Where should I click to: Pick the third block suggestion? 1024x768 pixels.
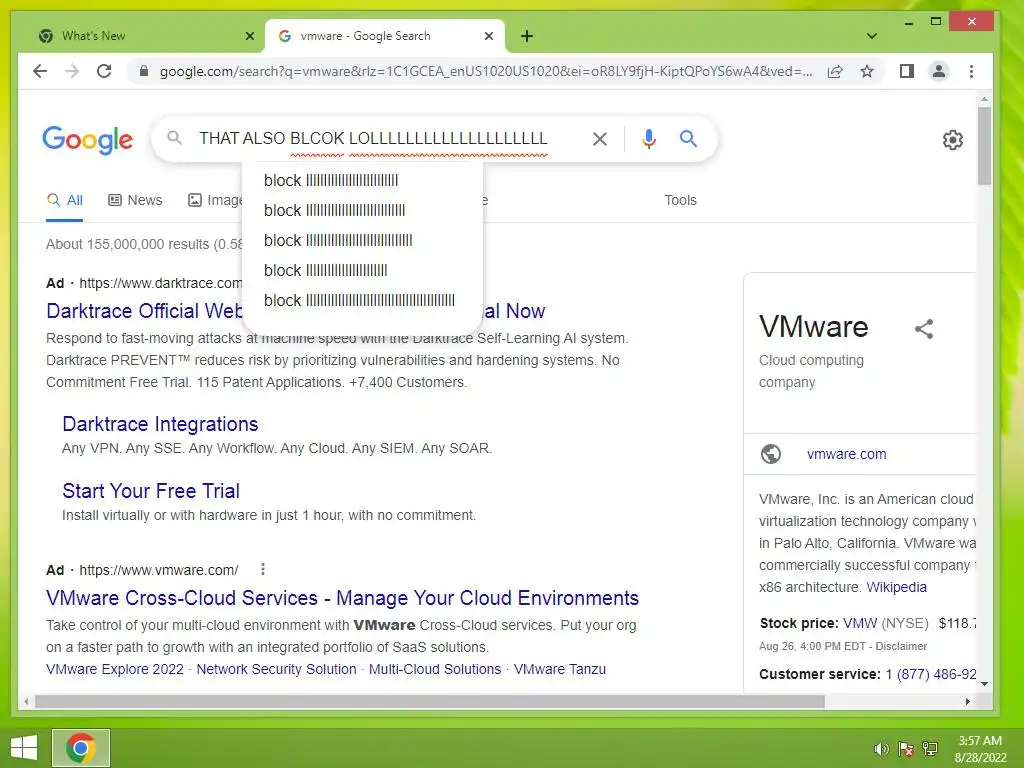click(362, 240)
